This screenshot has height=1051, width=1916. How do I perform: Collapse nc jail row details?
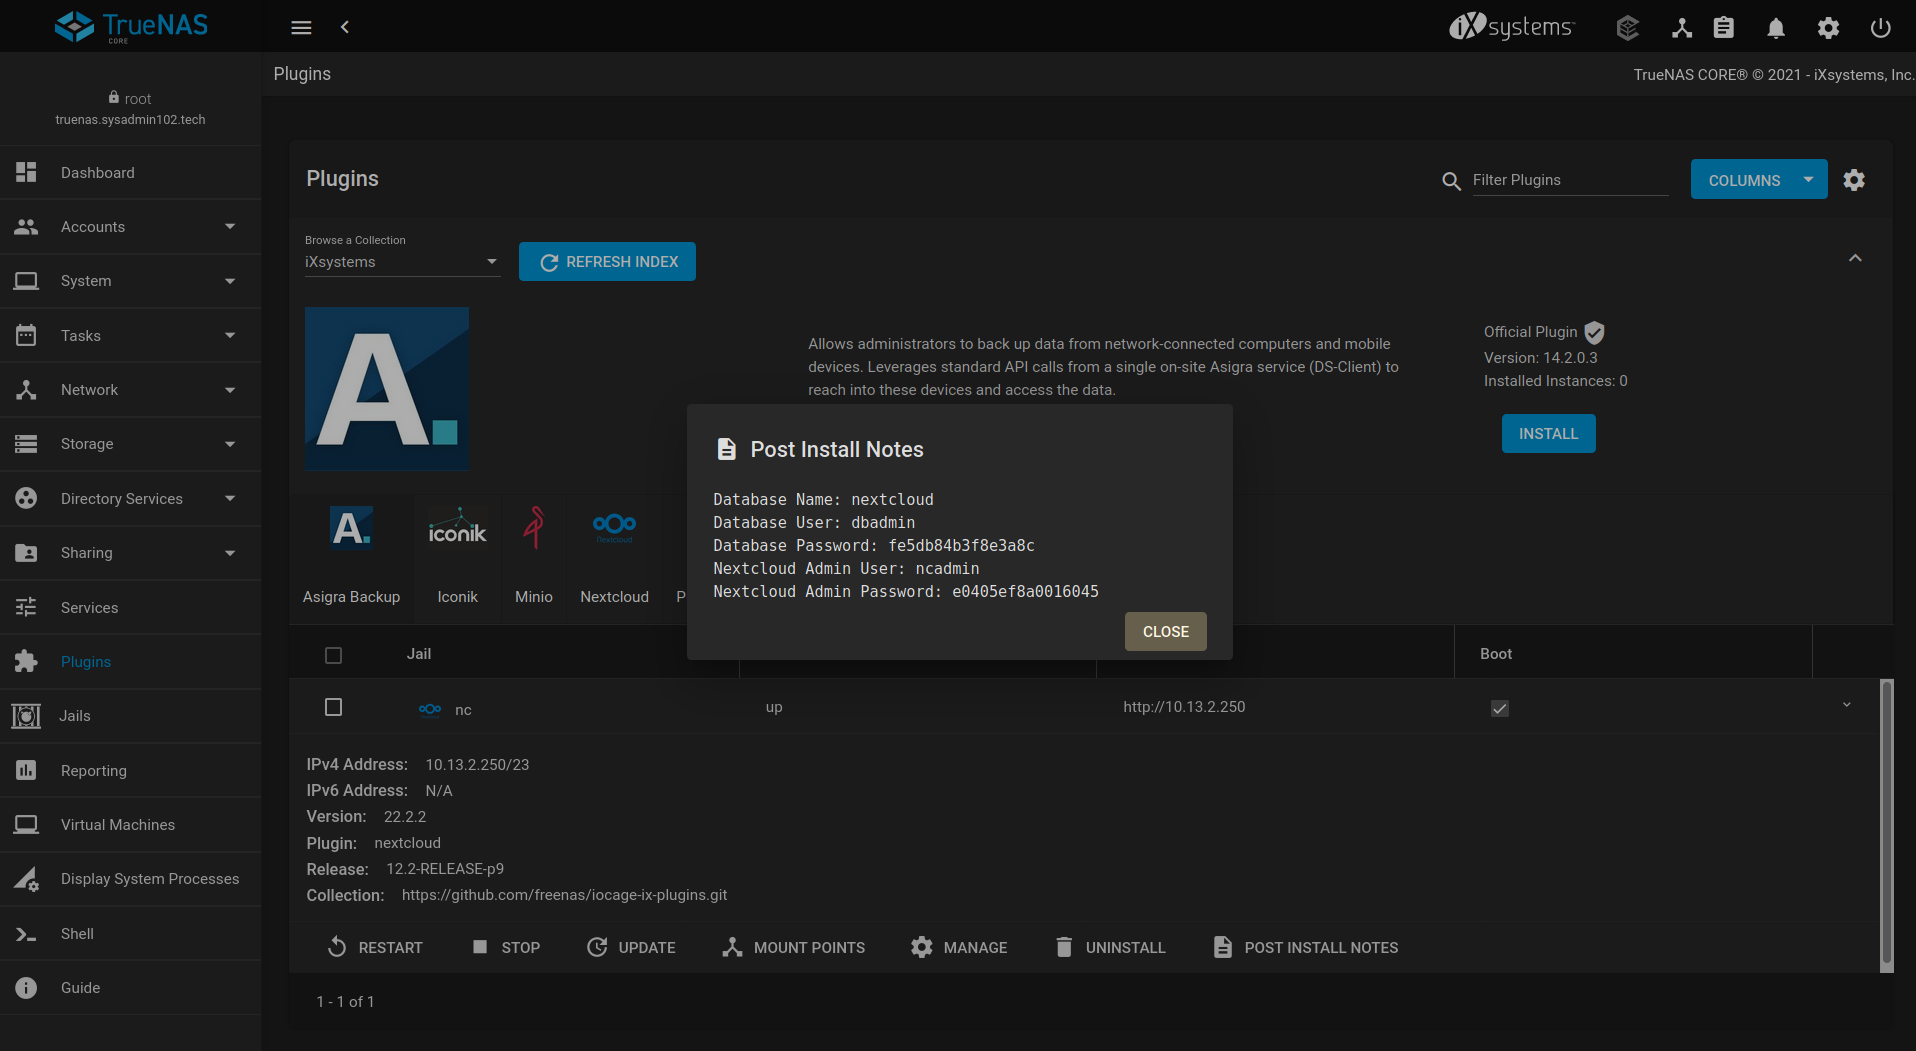1847,705
